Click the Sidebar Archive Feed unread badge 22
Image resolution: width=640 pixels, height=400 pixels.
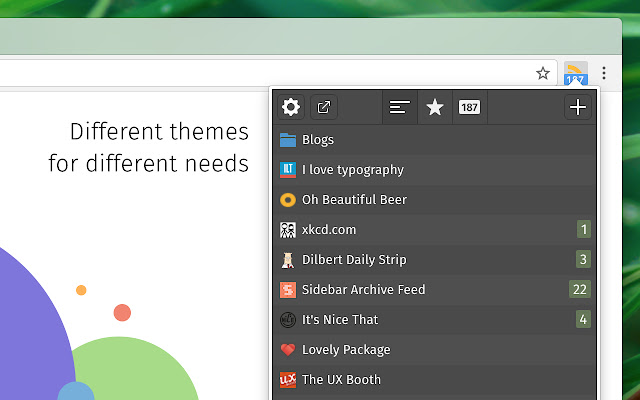click(x=580, y=290)
